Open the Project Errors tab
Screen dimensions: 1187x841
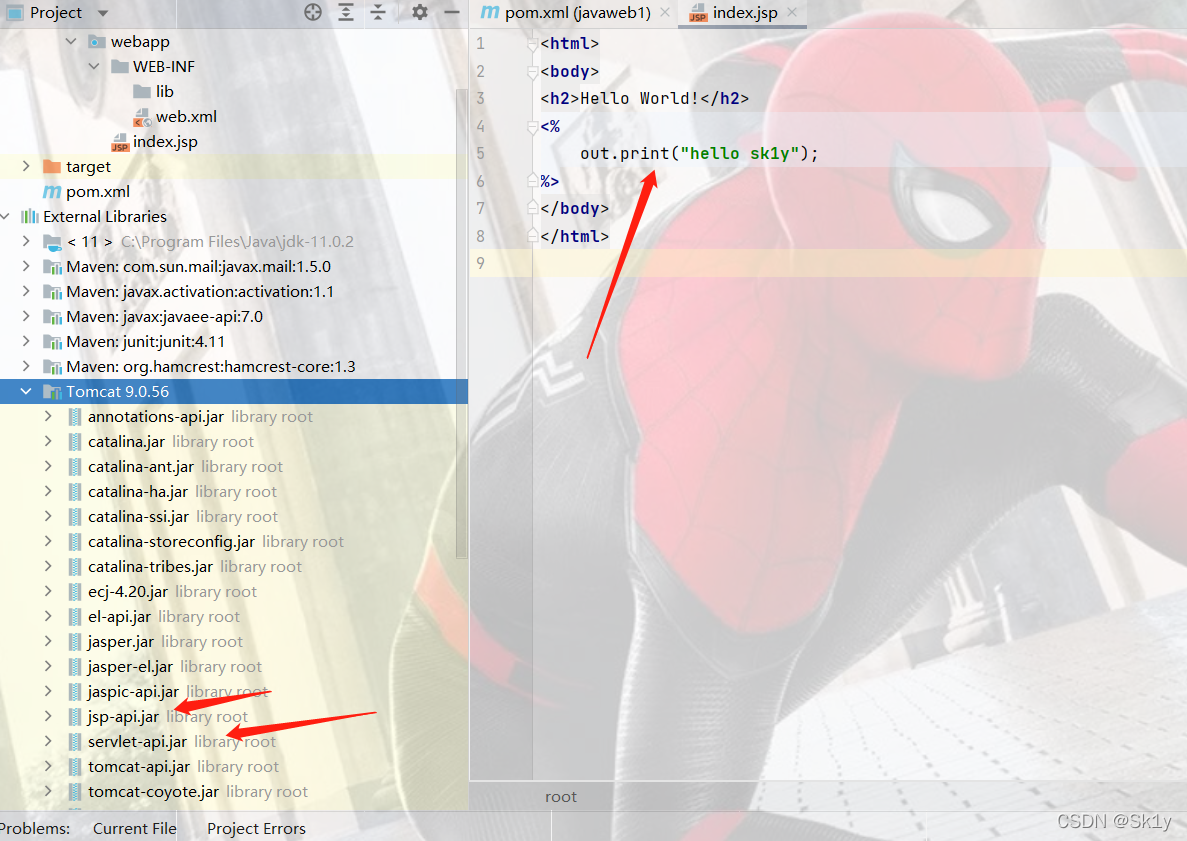[257, 828]
